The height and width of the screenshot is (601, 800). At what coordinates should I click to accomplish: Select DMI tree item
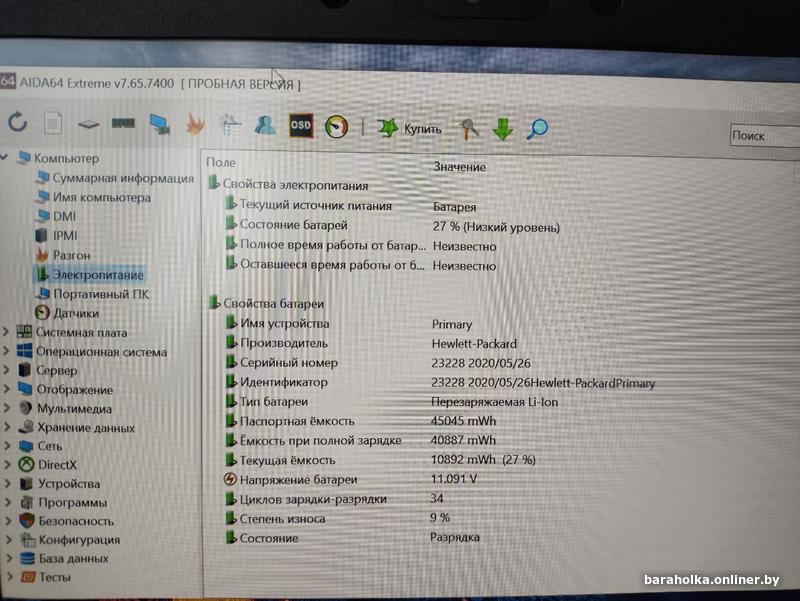[57, 216]
